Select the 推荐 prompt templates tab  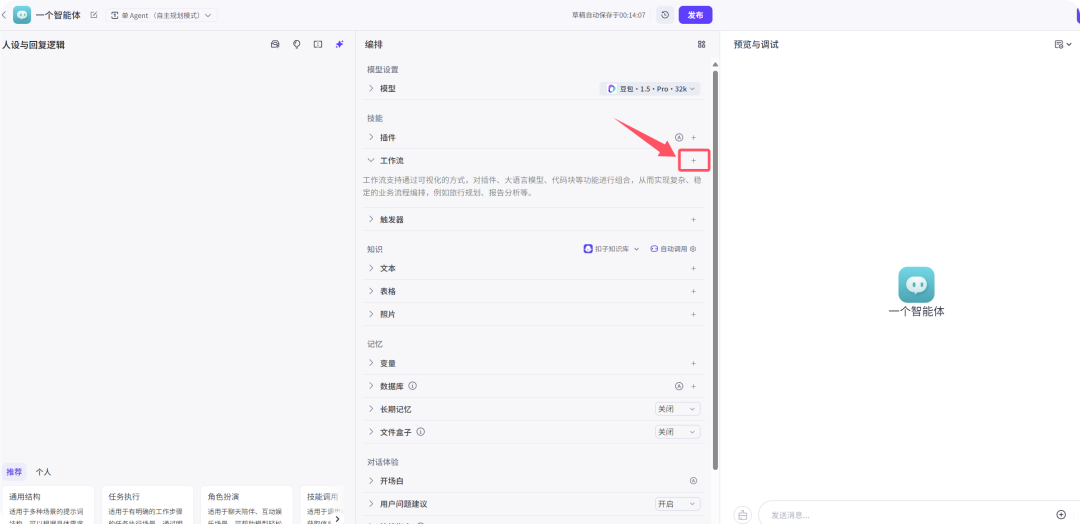[14, 471]
